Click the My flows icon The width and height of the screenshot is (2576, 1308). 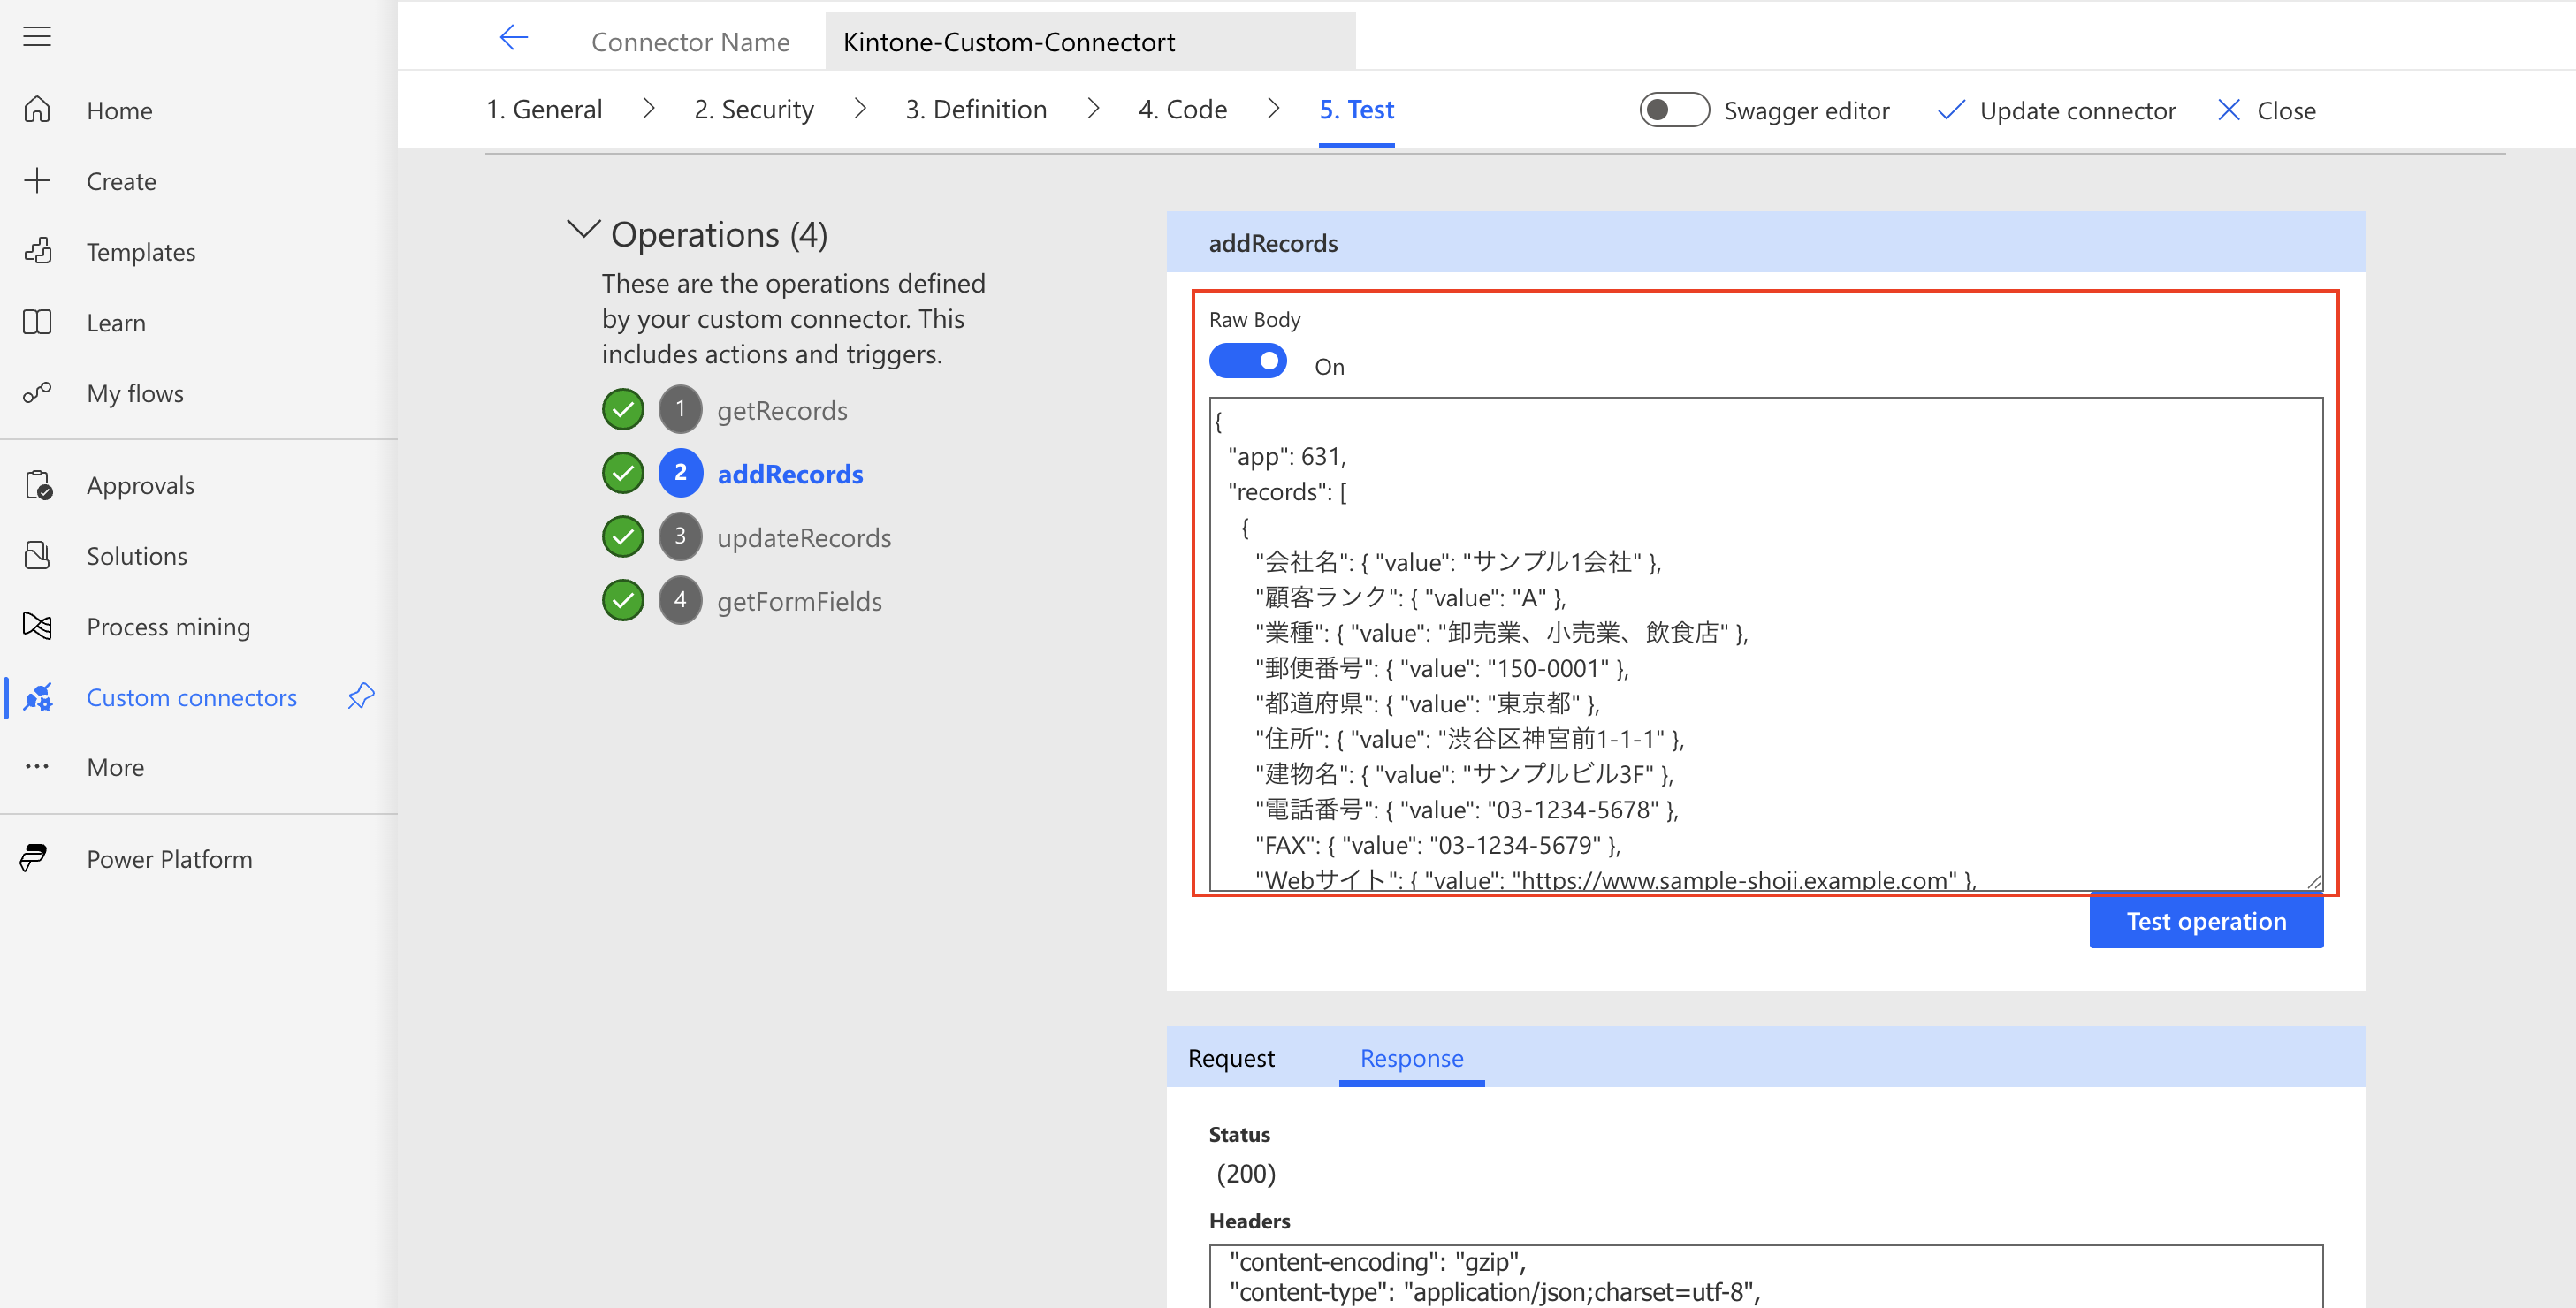coord(37,392)
